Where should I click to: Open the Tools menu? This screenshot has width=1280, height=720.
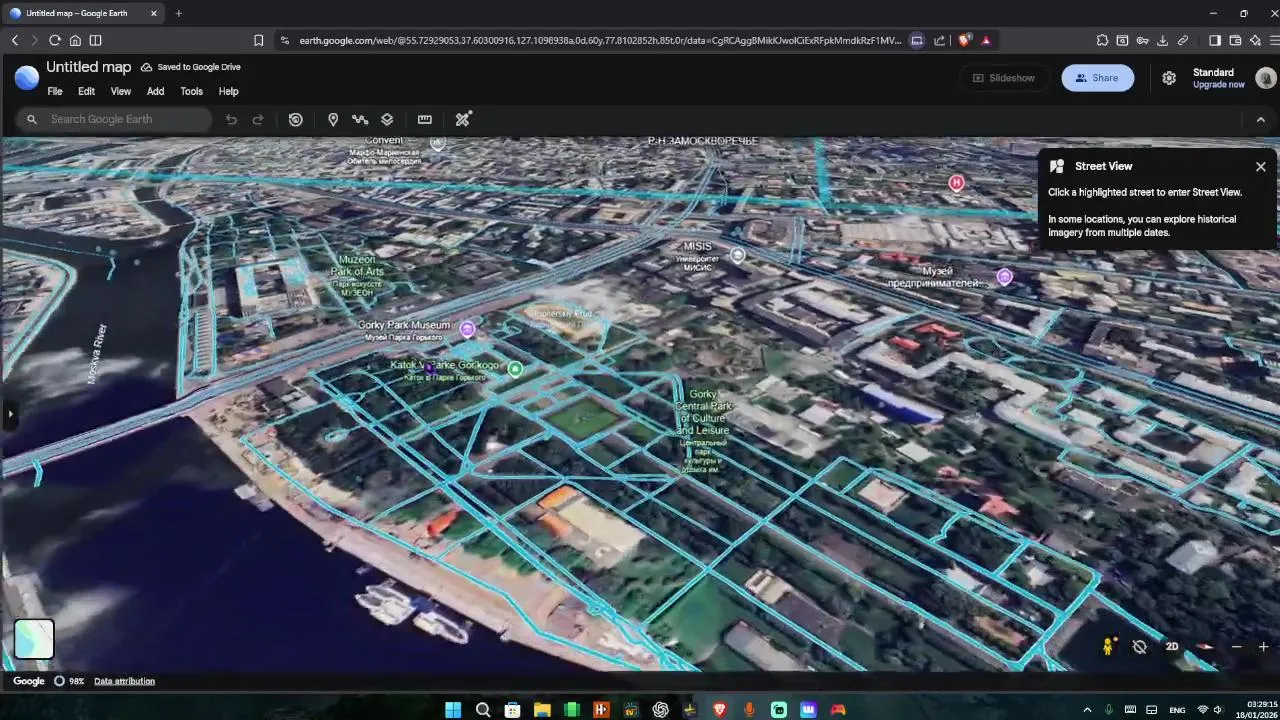pos(191,91)
